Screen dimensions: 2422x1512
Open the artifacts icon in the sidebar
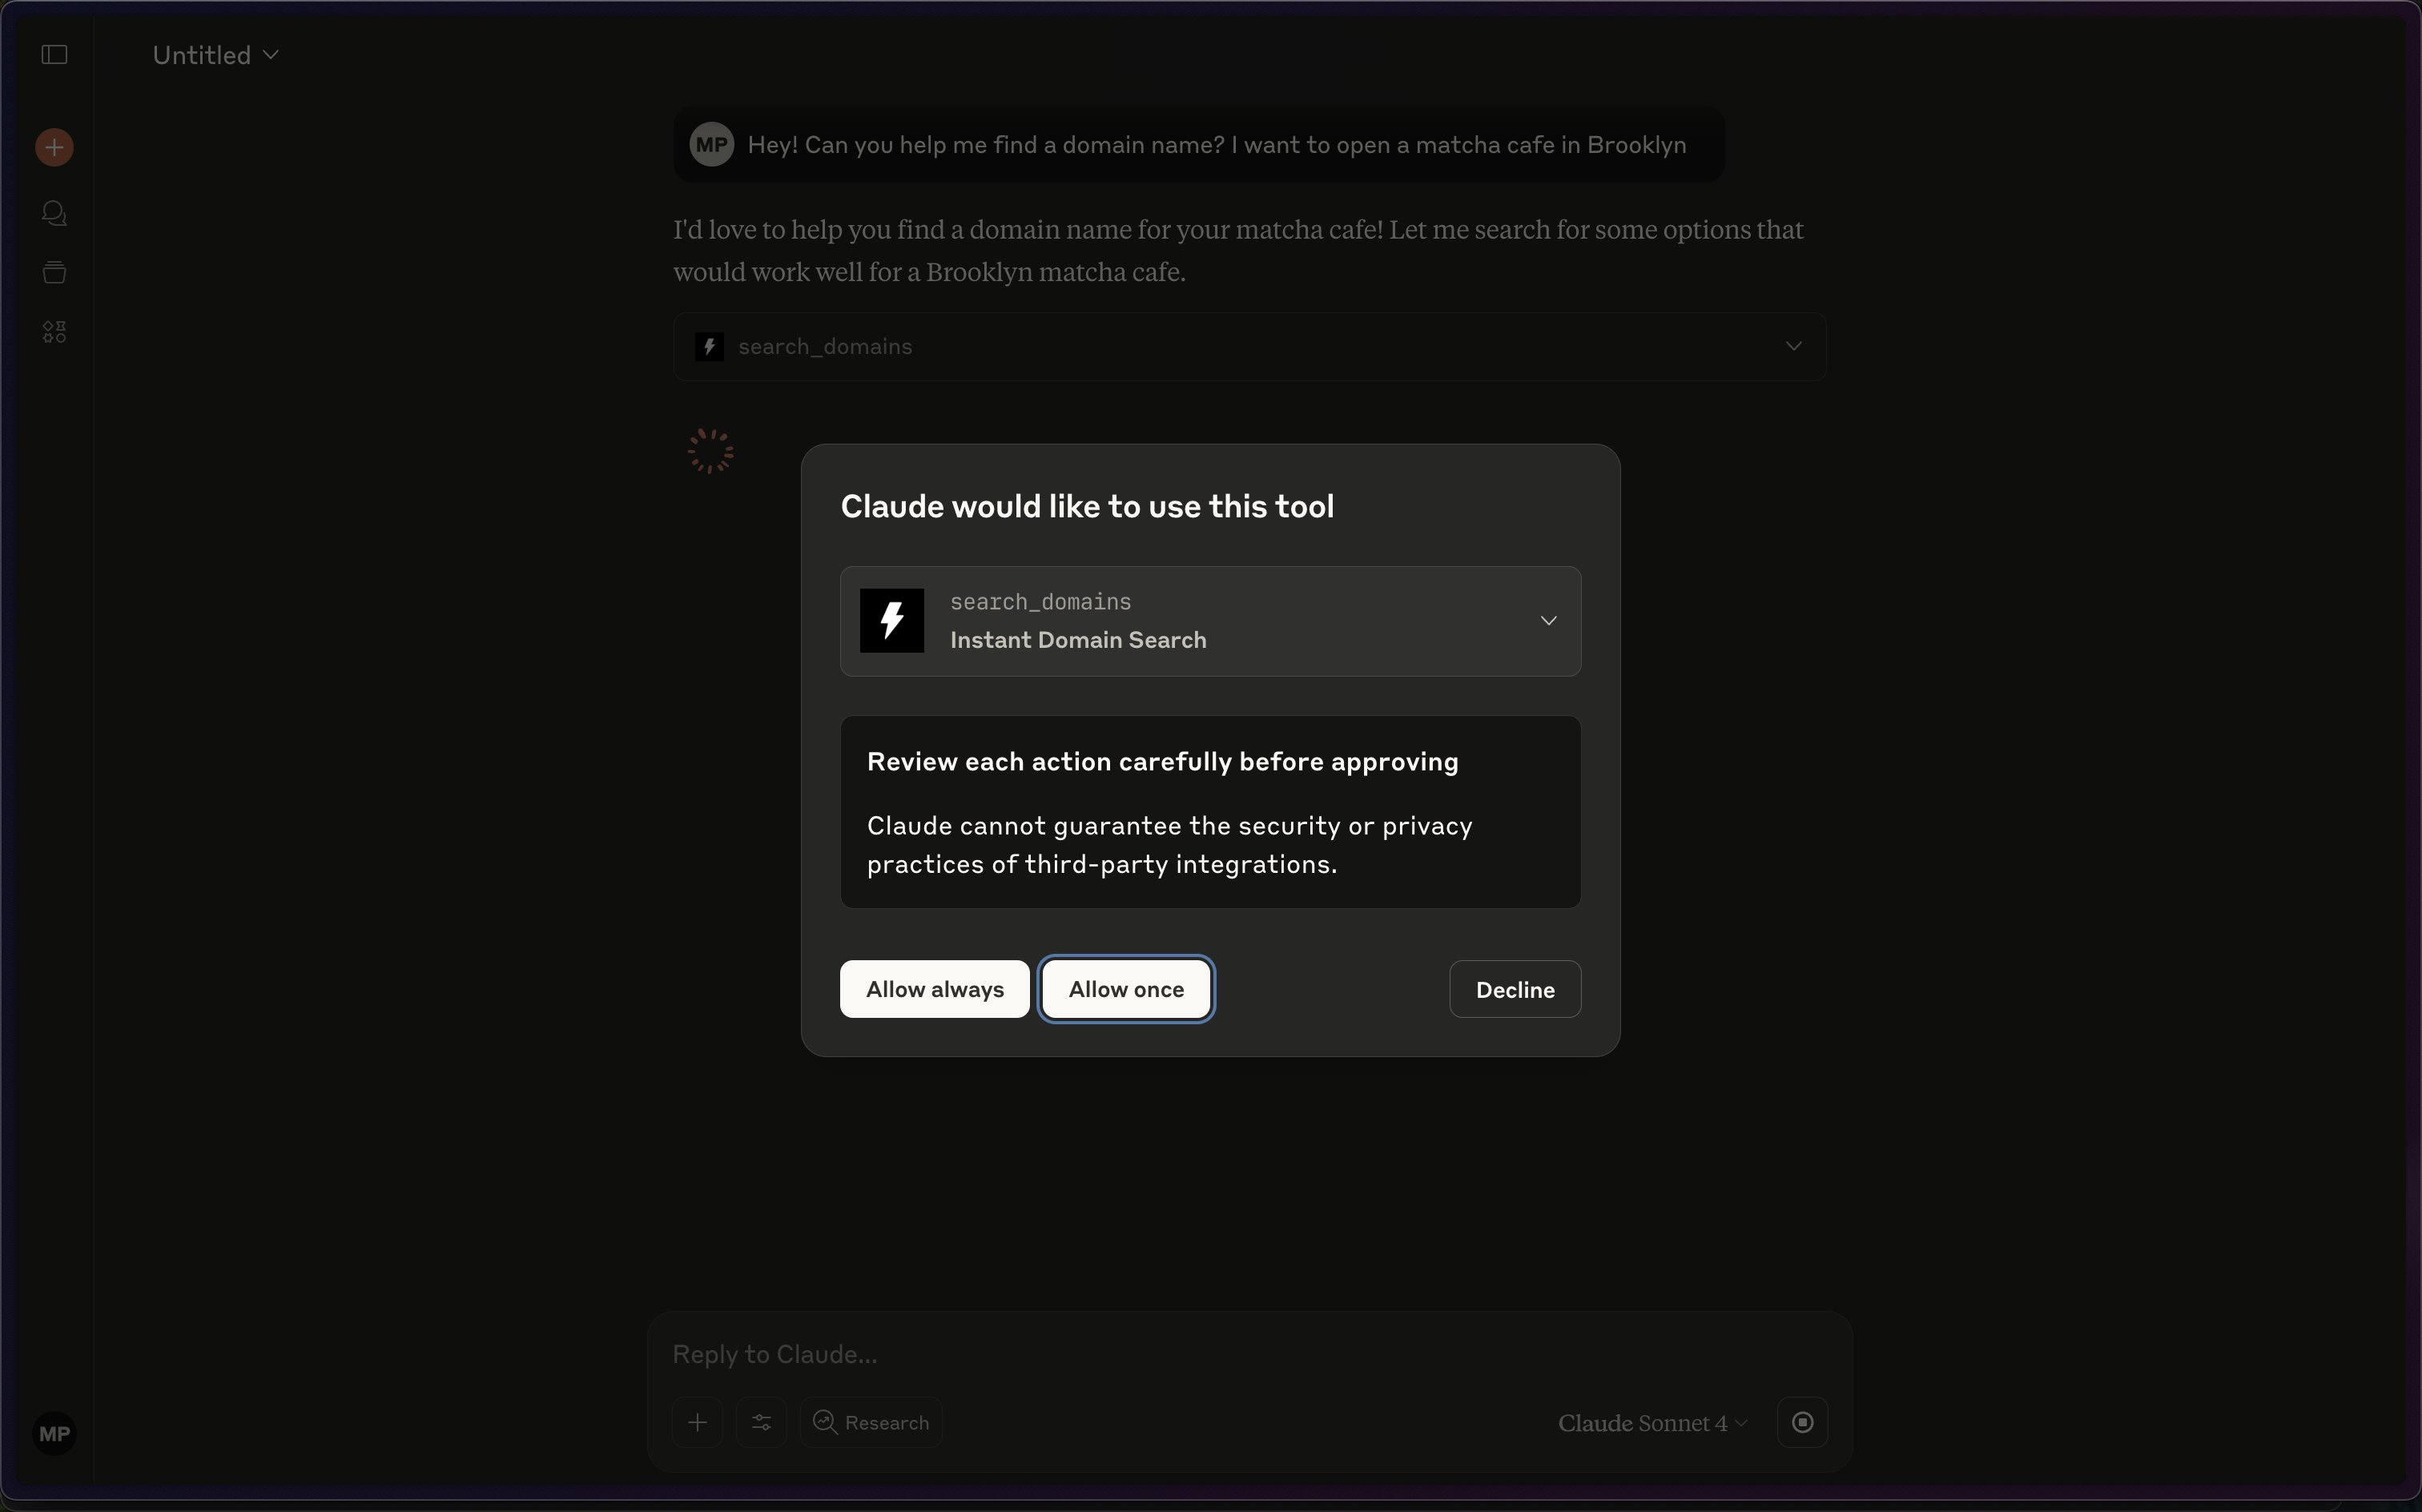54,332
